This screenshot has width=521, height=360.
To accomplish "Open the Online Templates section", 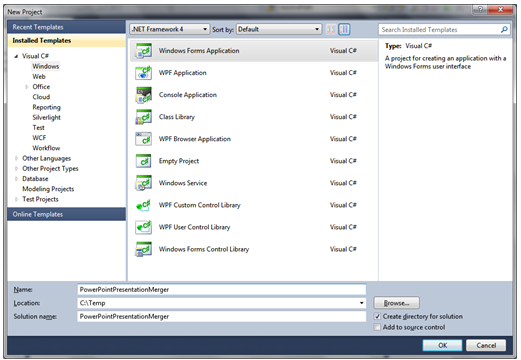I will click(x=66, y=214).
